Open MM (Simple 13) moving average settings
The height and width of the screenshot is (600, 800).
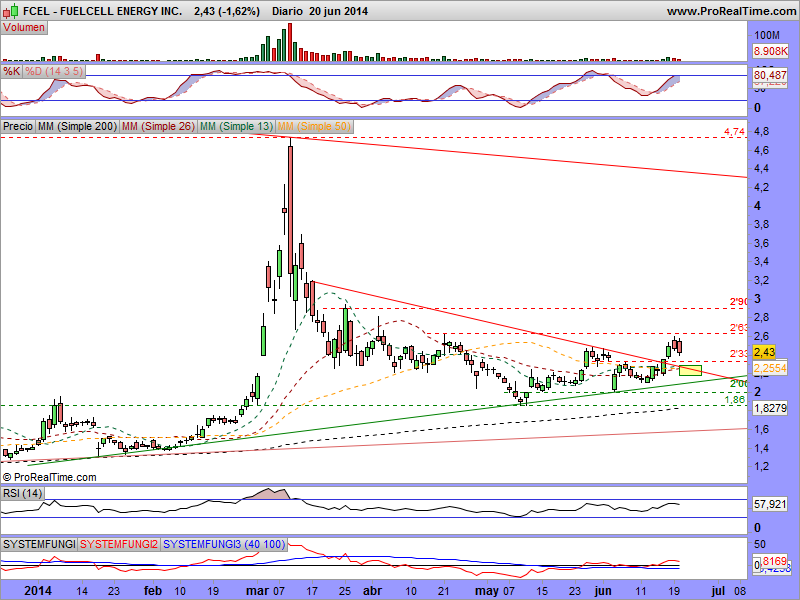pyautogui.click(x=236, y=126)
